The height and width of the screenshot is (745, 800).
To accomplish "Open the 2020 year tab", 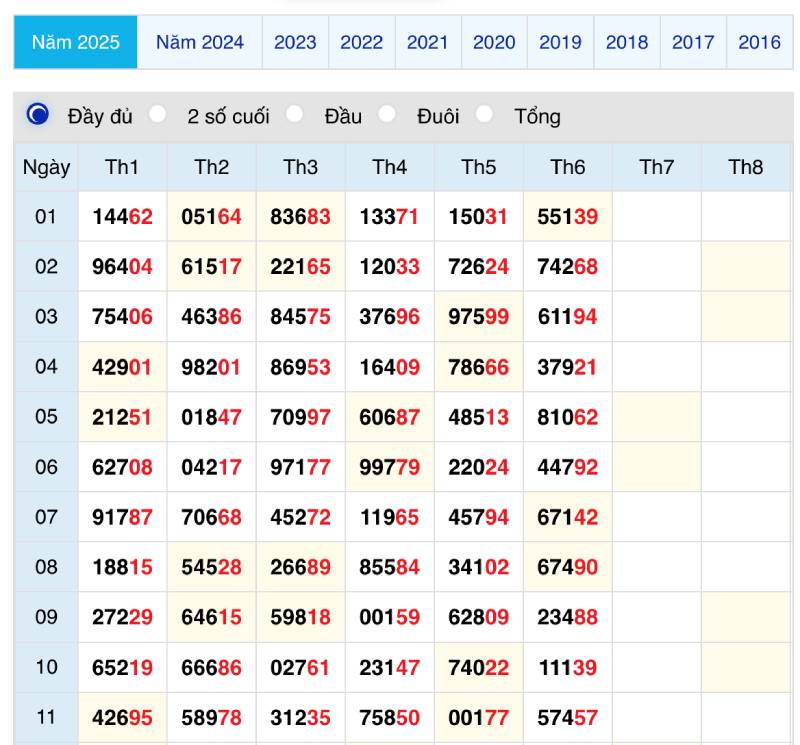I will pyautogui.click(x=494, y=42).
